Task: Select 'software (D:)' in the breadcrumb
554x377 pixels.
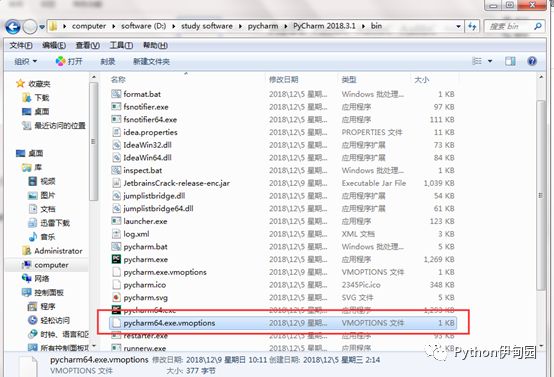Action: [143, 26]
